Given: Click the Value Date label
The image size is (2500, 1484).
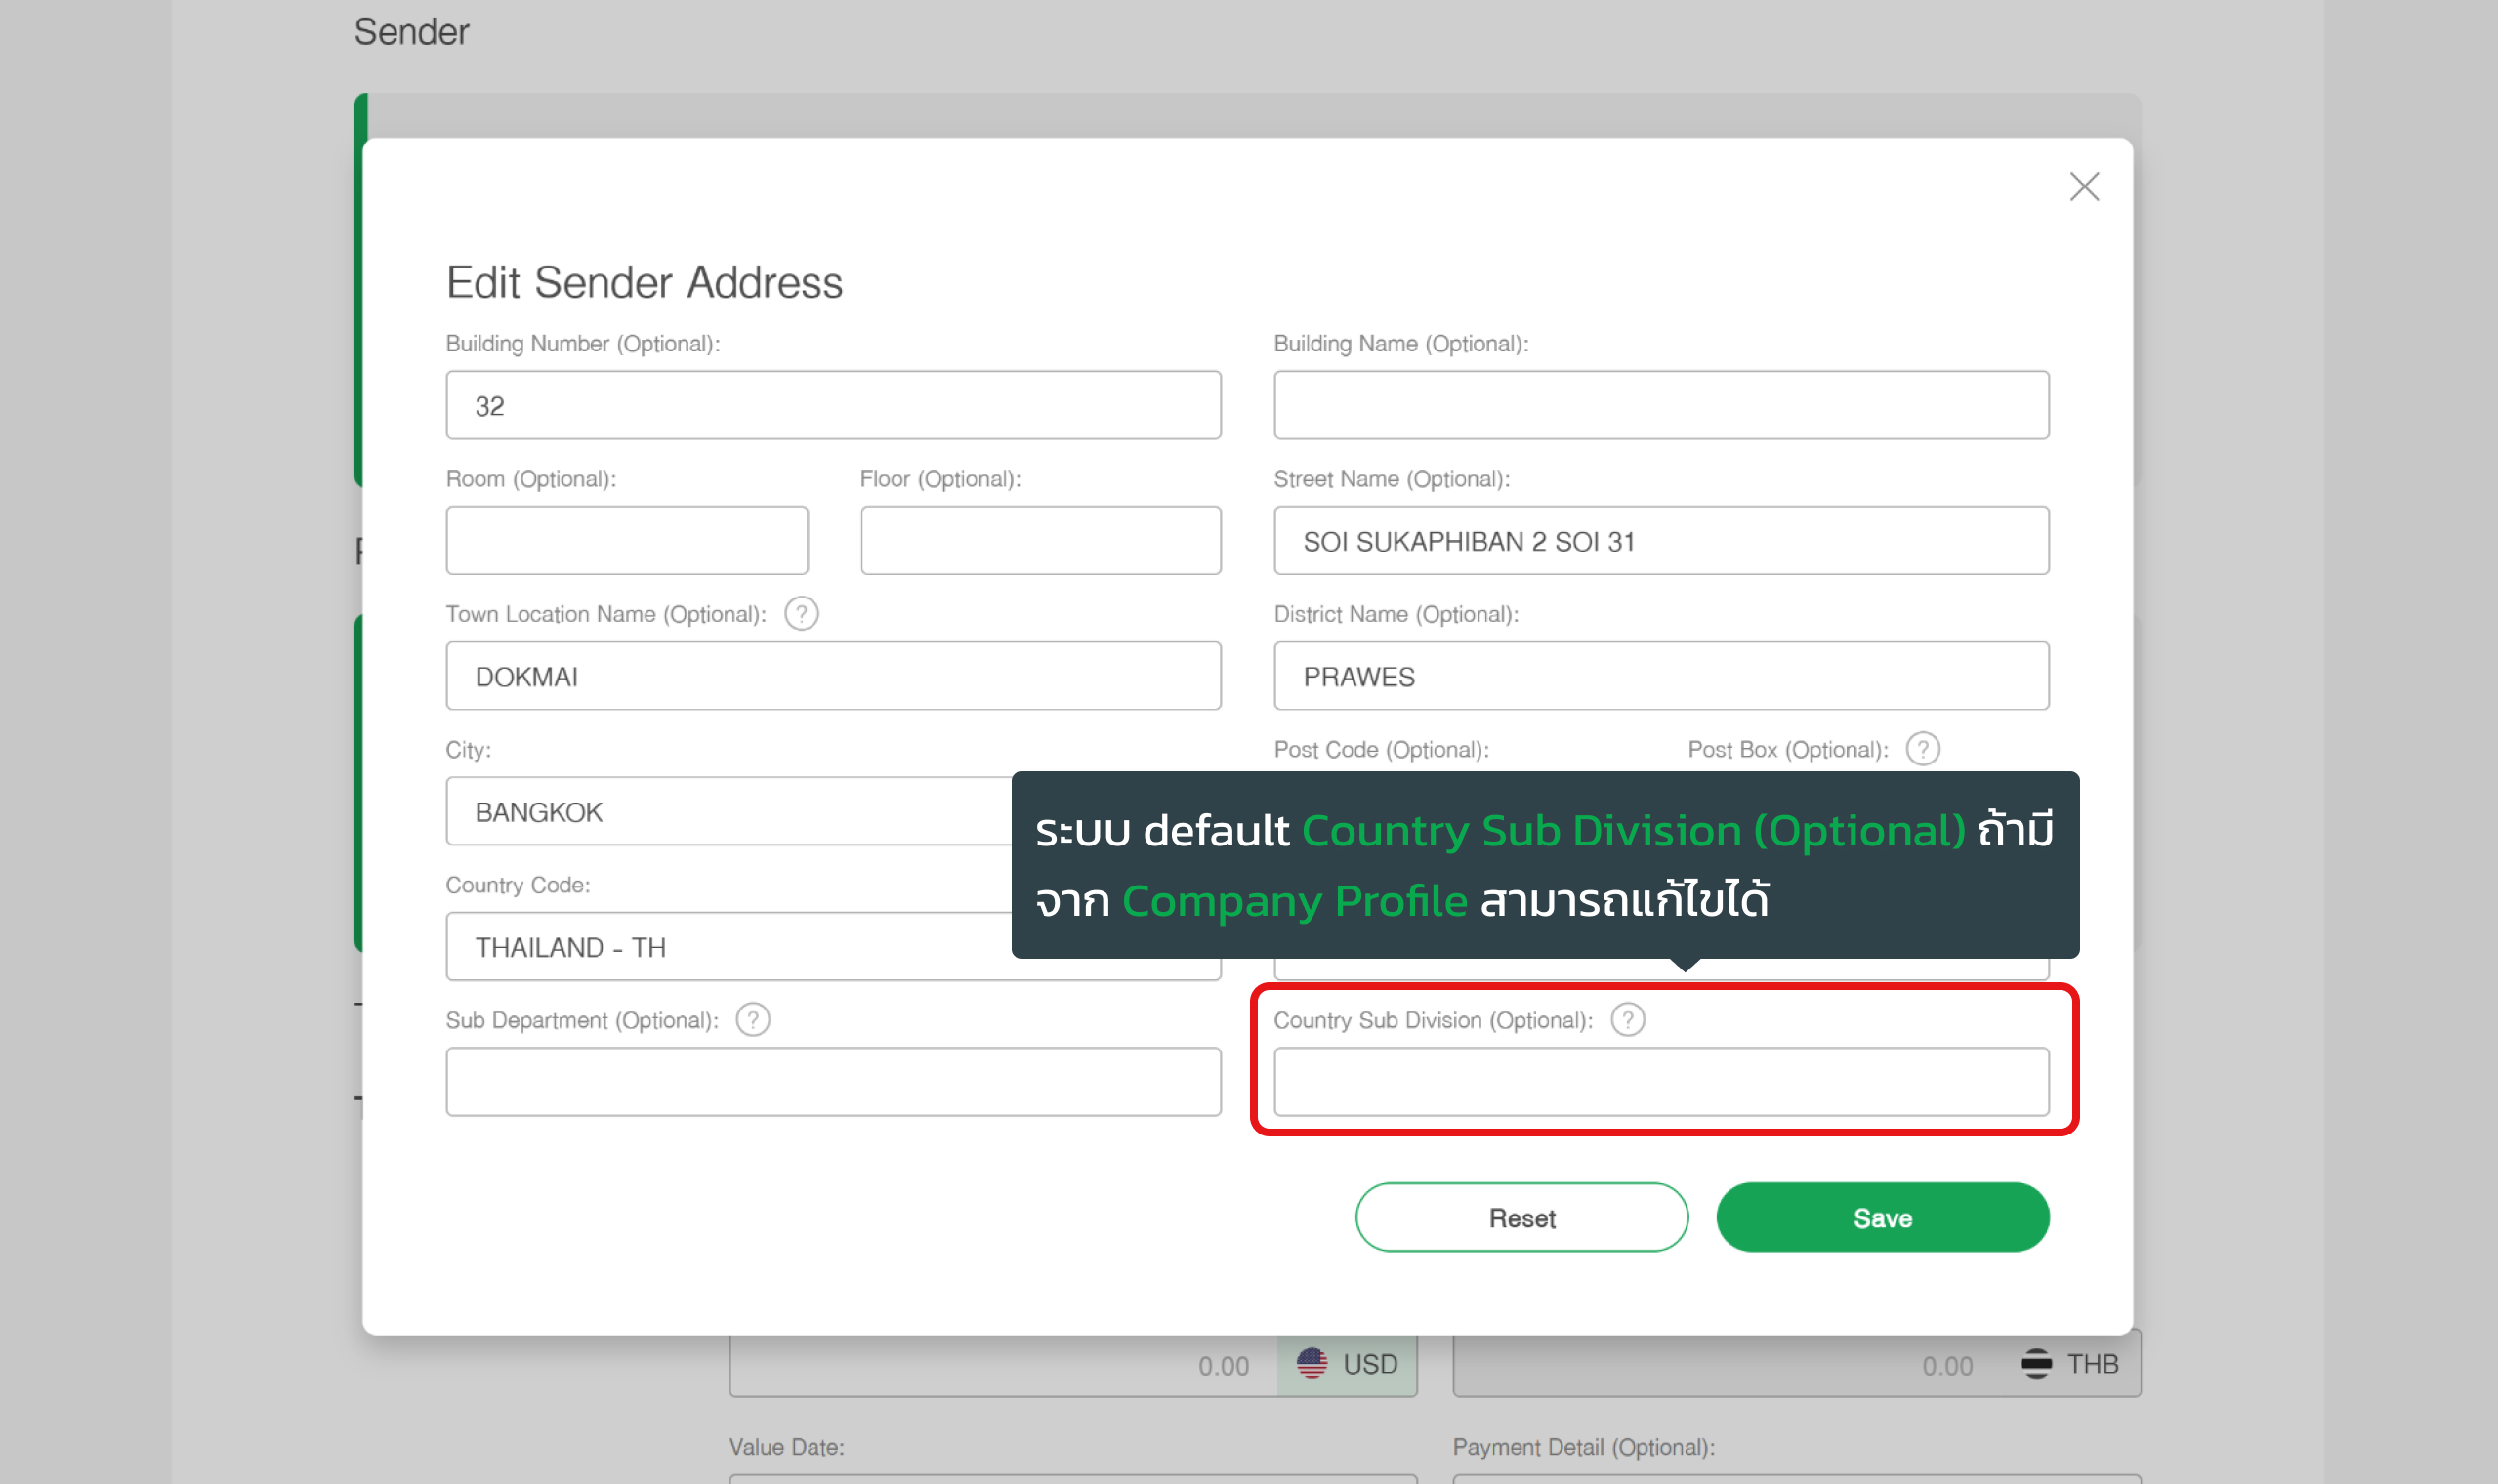Looking at the screenshot, I should [787, 1447].
